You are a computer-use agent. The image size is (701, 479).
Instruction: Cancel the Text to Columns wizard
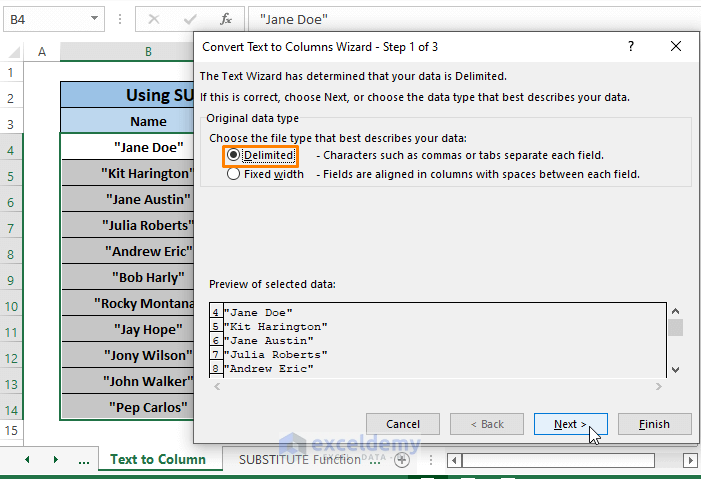402,424
